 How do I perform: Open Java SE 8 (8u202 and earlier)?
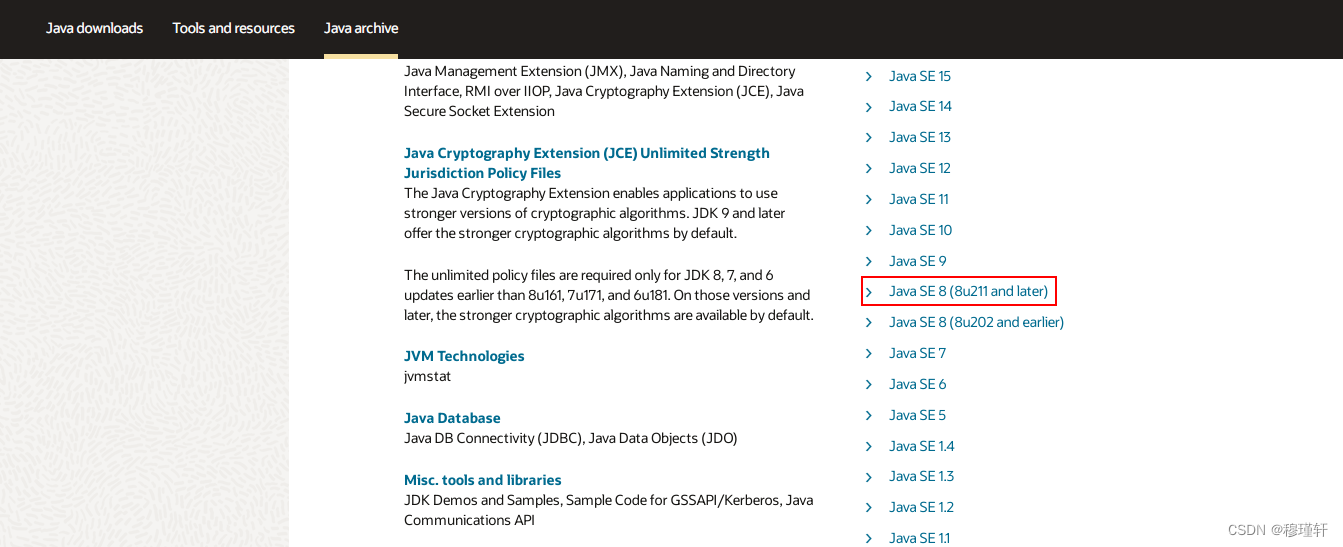[976, 322]
